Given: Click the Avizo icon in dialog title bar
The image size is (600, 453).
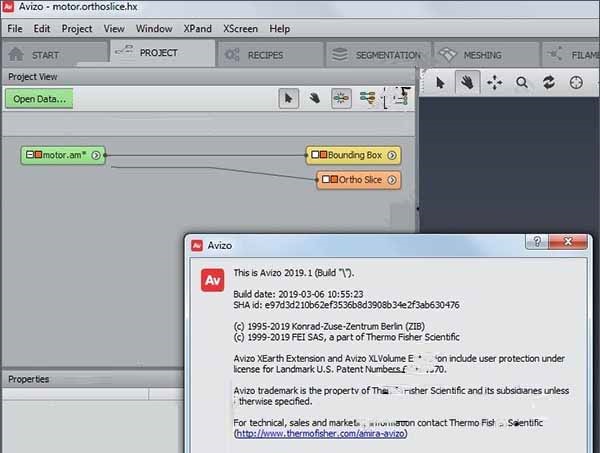Looking at the screenshot, I should point(197,245).
